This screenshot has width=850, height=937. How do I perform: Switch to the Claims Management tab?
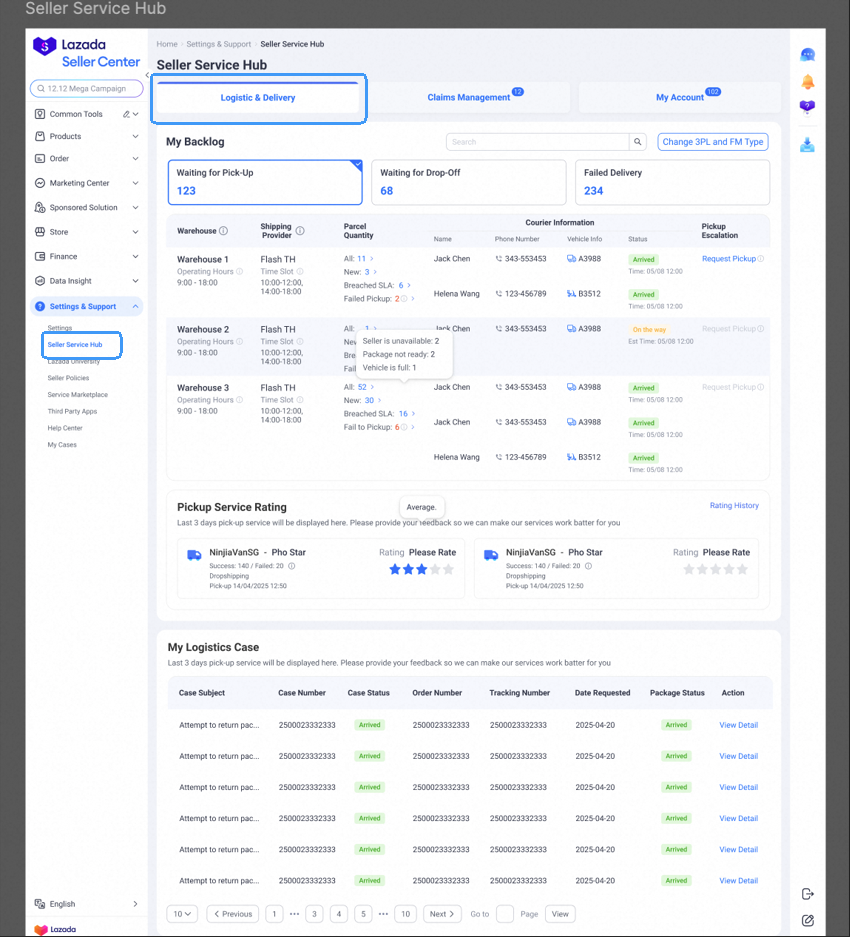click(x=469, y=98)
